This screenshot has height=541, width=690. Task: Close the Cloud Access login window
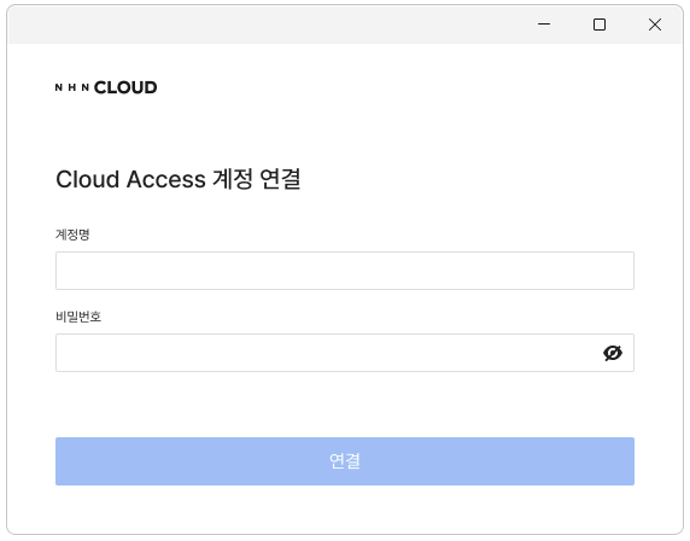[655, 24]
